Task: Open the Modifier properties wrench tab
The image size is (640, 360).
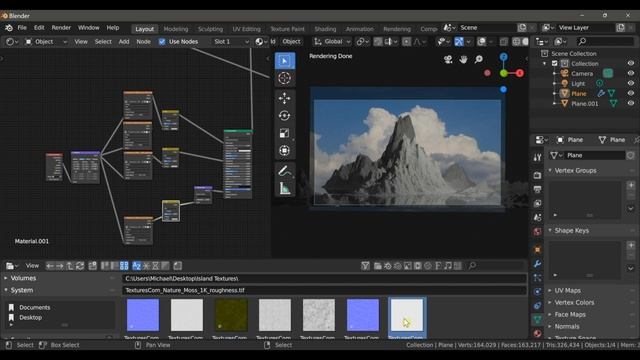Action: [x=537, y=264]
